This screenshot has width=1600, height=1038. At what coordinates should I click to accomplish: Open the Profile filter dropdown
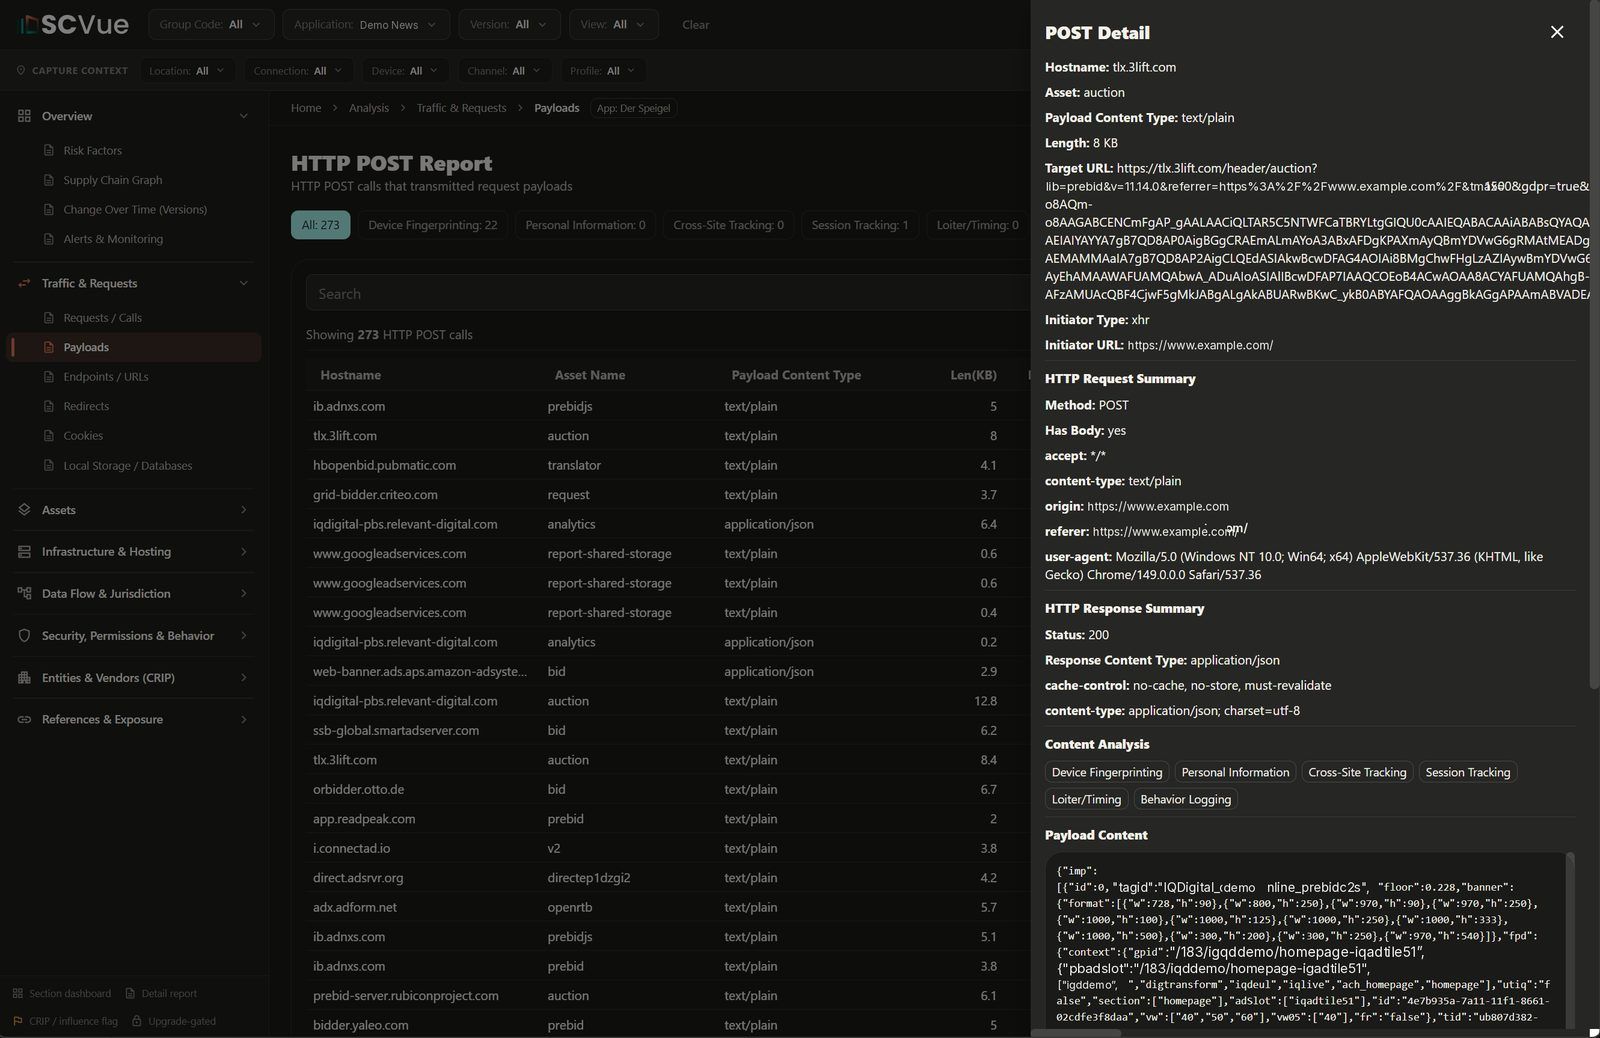pos(602,71)
